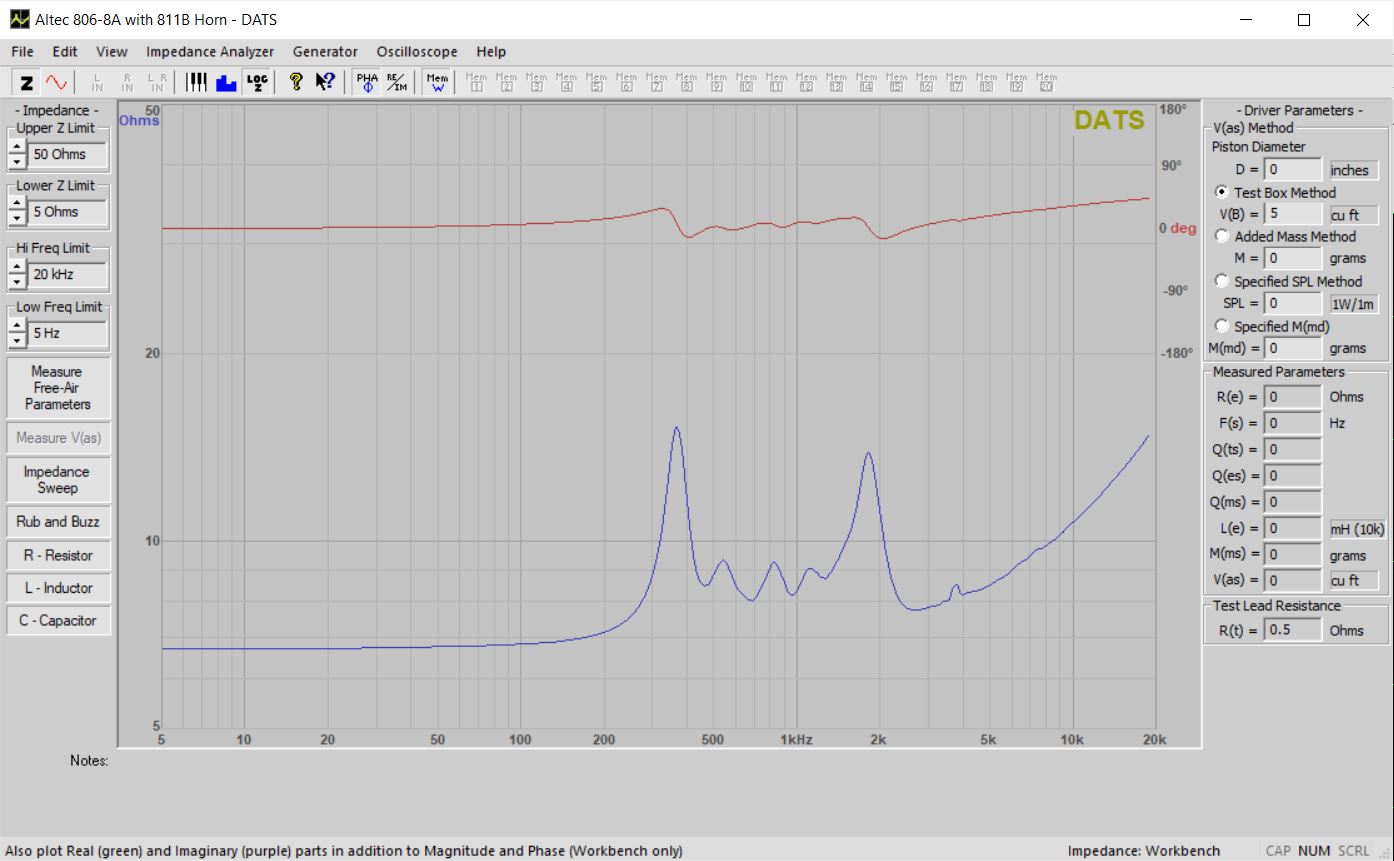The image size is (1394, 861).
Task: Toggle the RE/IM real and imaginary icon
Action: (x=397, y=82)
